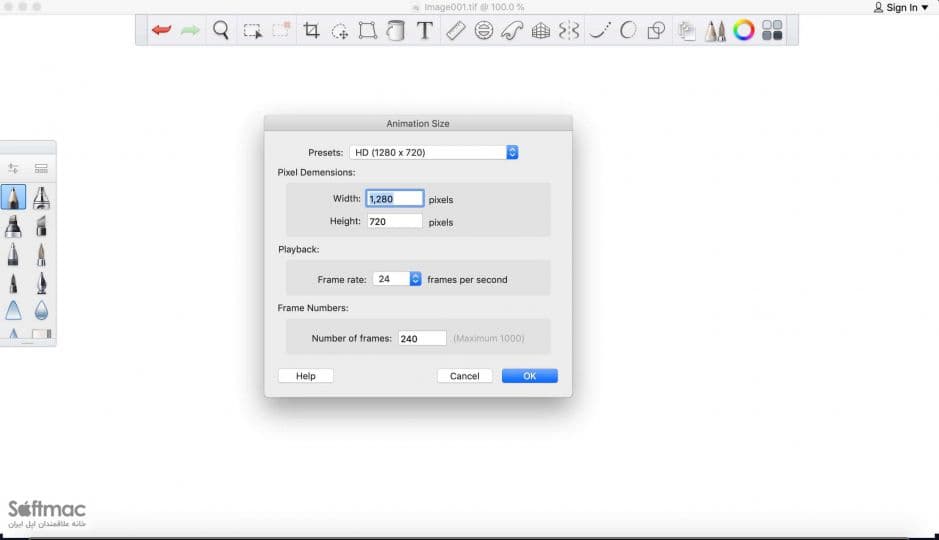
Task: Click the Height input field
Action: click(395, 222)
